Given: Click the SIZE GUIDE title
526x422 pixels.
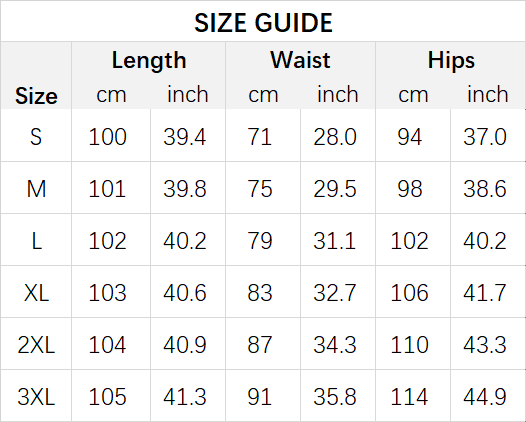Looking at the screenshot, I should [263, 23].
